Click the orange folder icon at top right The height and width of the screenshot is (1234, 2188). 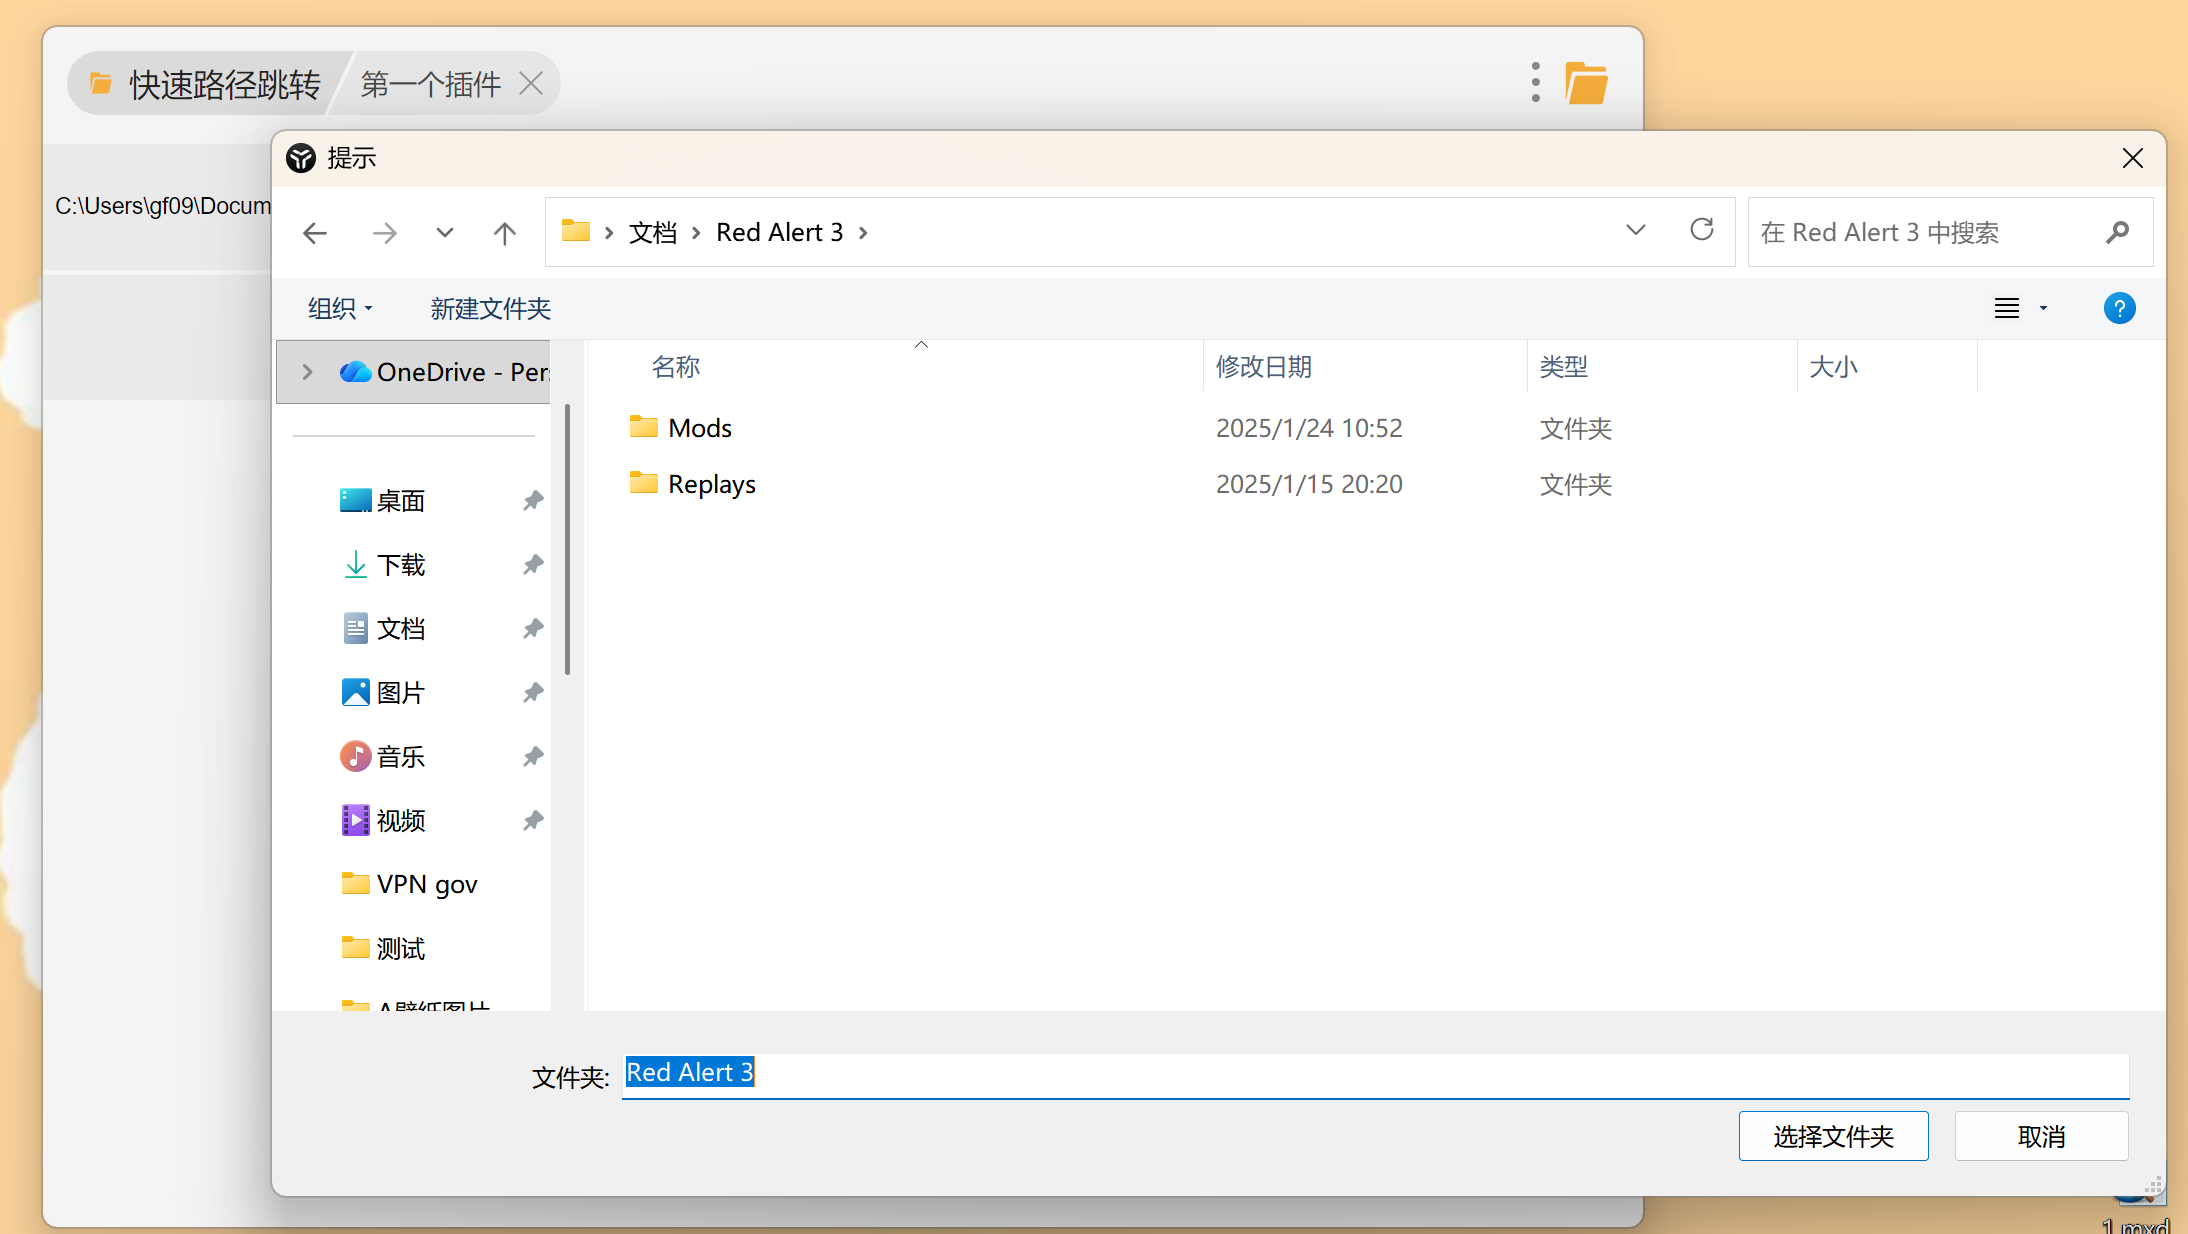(1586, 82)
